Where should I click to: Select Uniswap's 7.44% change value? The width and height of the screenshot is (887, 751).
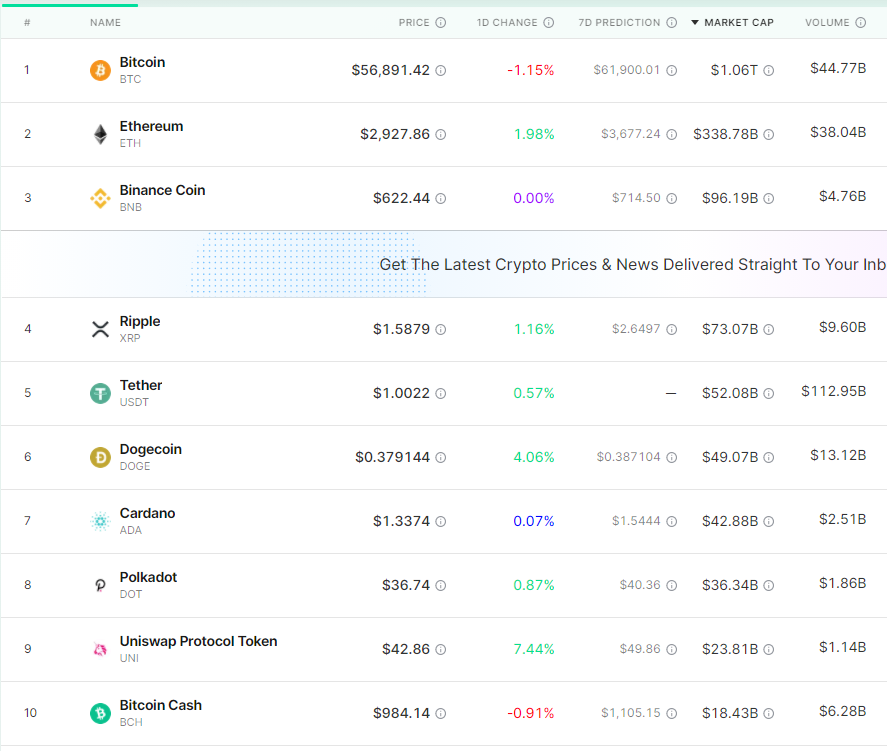coord(533,649)
